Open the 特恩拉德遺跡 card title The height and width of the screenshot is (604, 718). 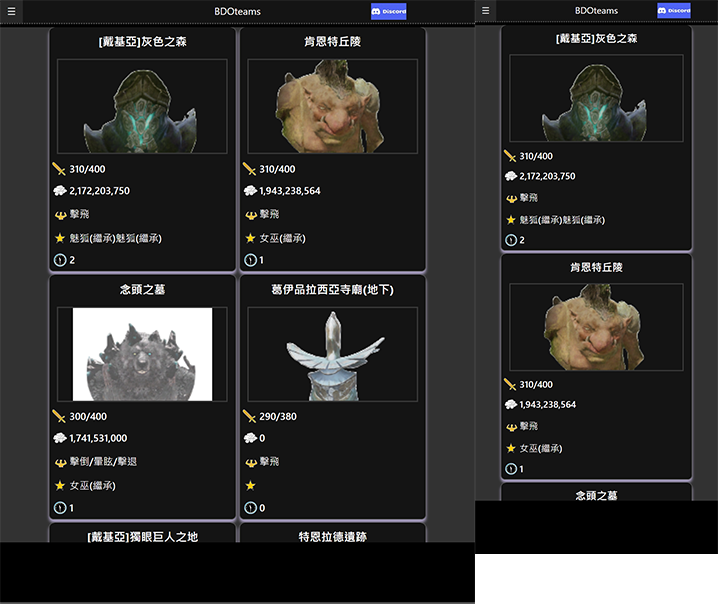pyautogui.click(x=332, y=536)
